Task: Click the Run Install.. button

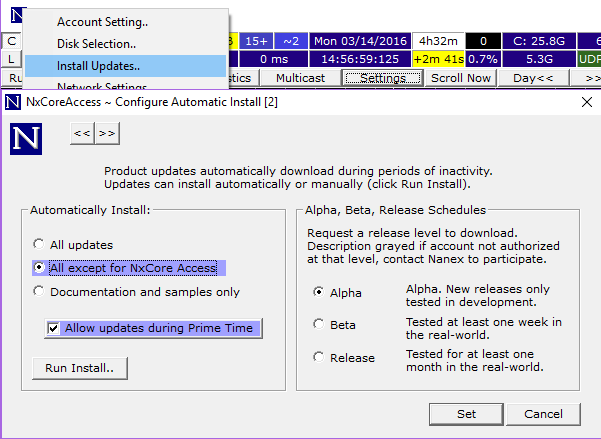Action: pyautogui.click(x=80, y=368)
